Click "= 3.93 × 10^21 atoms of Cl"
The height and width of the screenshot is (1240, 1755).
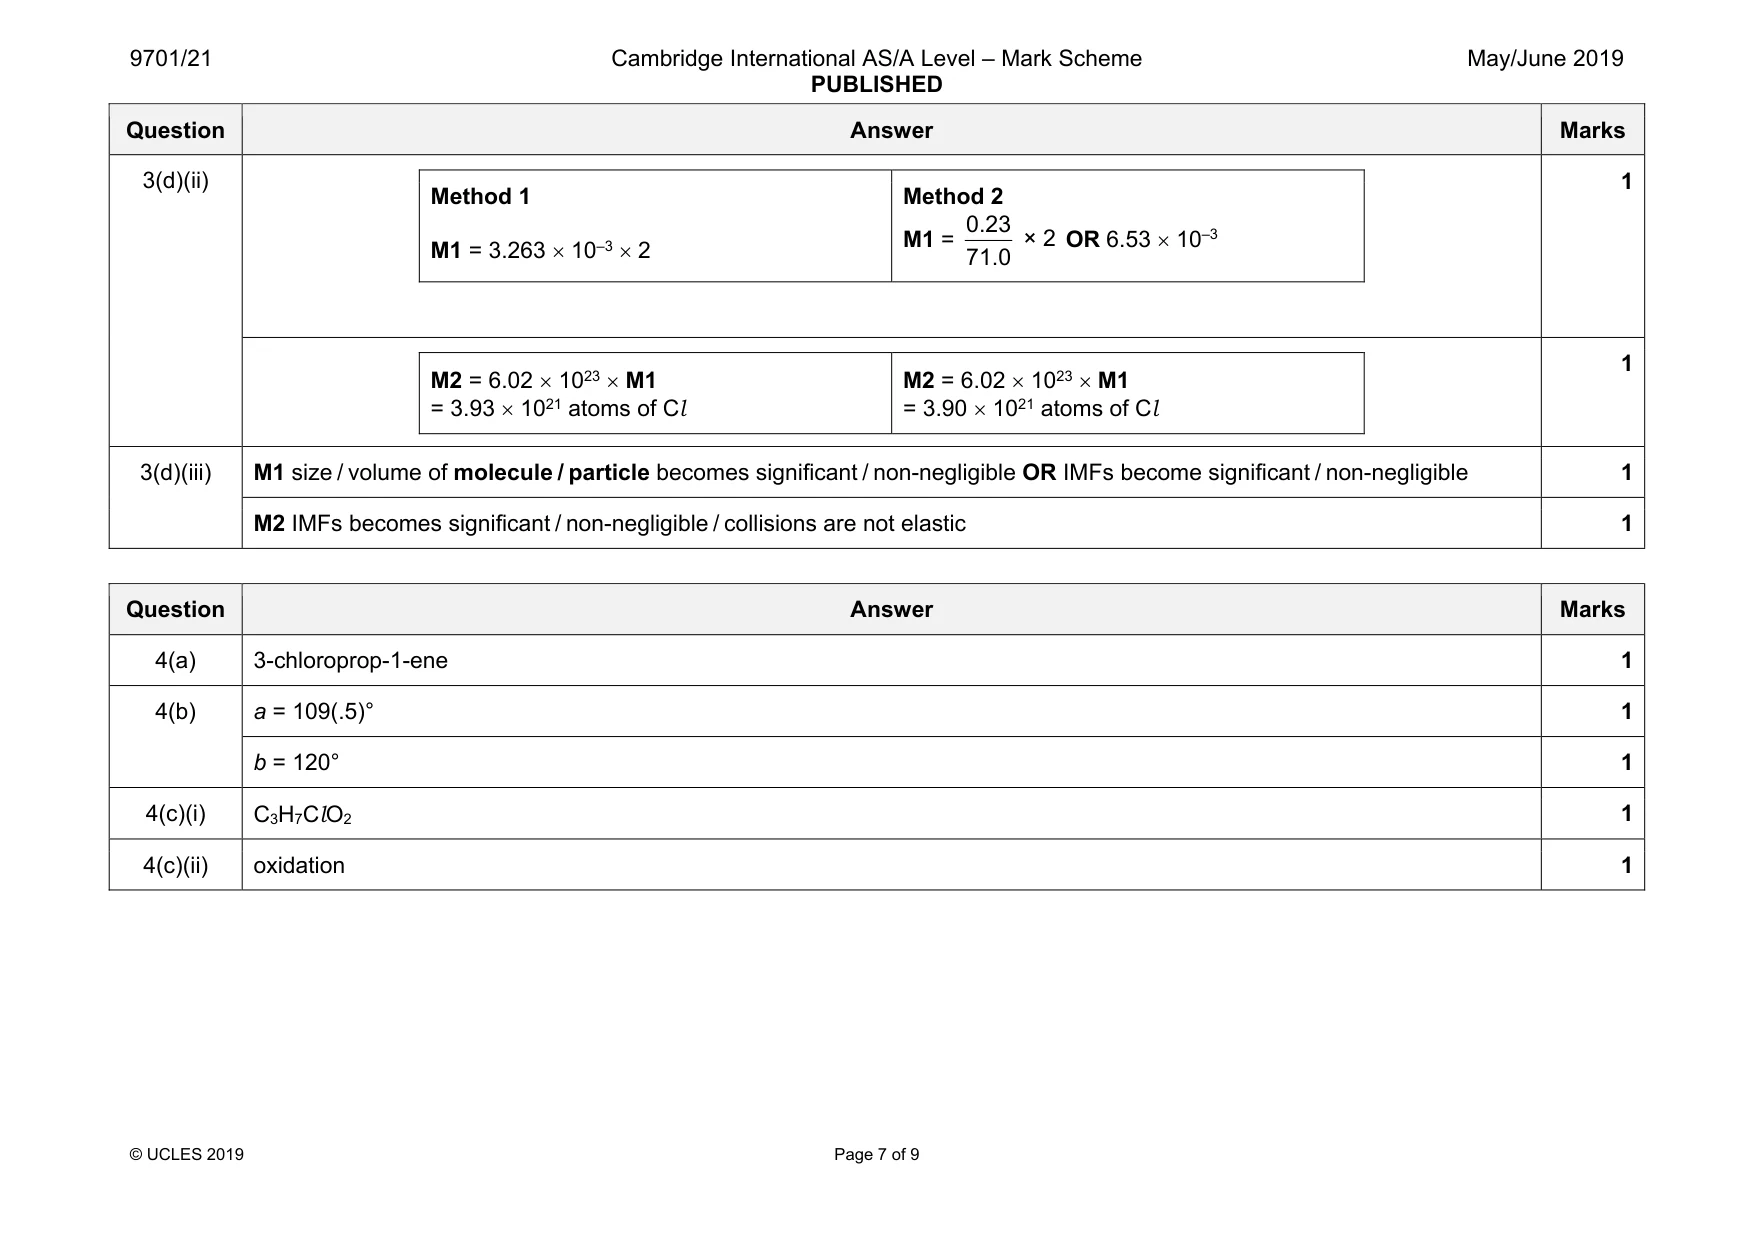[x=558, y=408]
